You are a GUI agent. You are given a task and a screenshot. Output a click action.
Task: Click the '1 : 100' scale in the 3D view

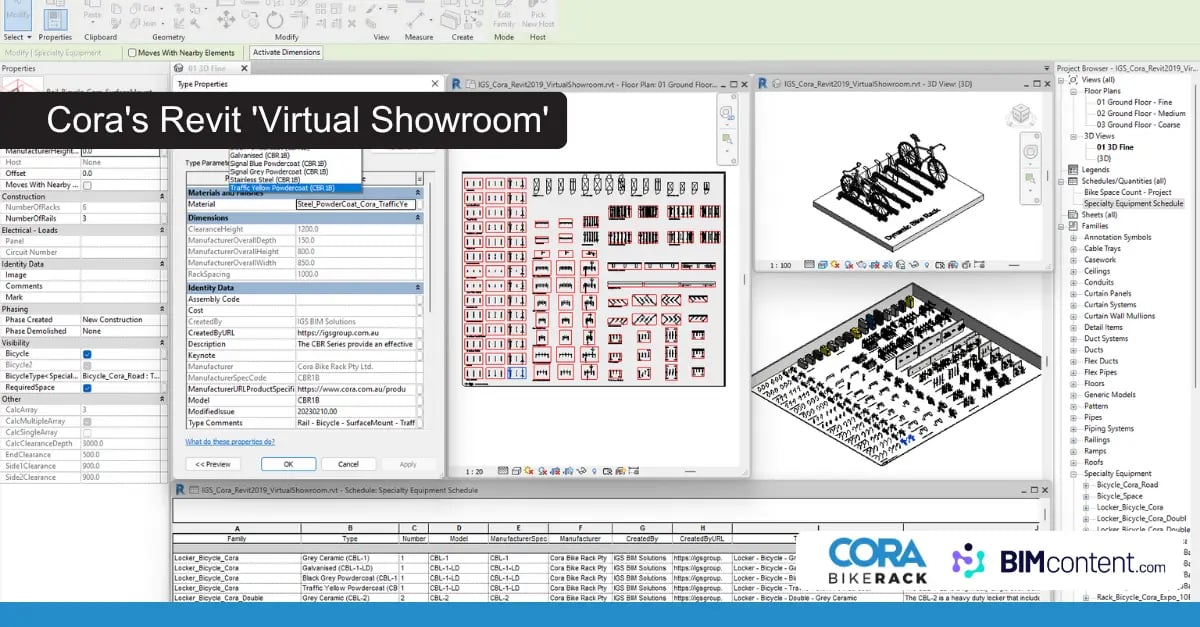point(781,266)
